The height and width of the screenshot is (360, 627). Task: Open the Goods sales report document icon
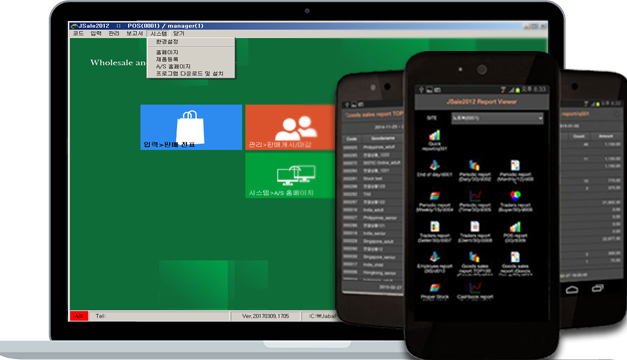pos(515,263)
